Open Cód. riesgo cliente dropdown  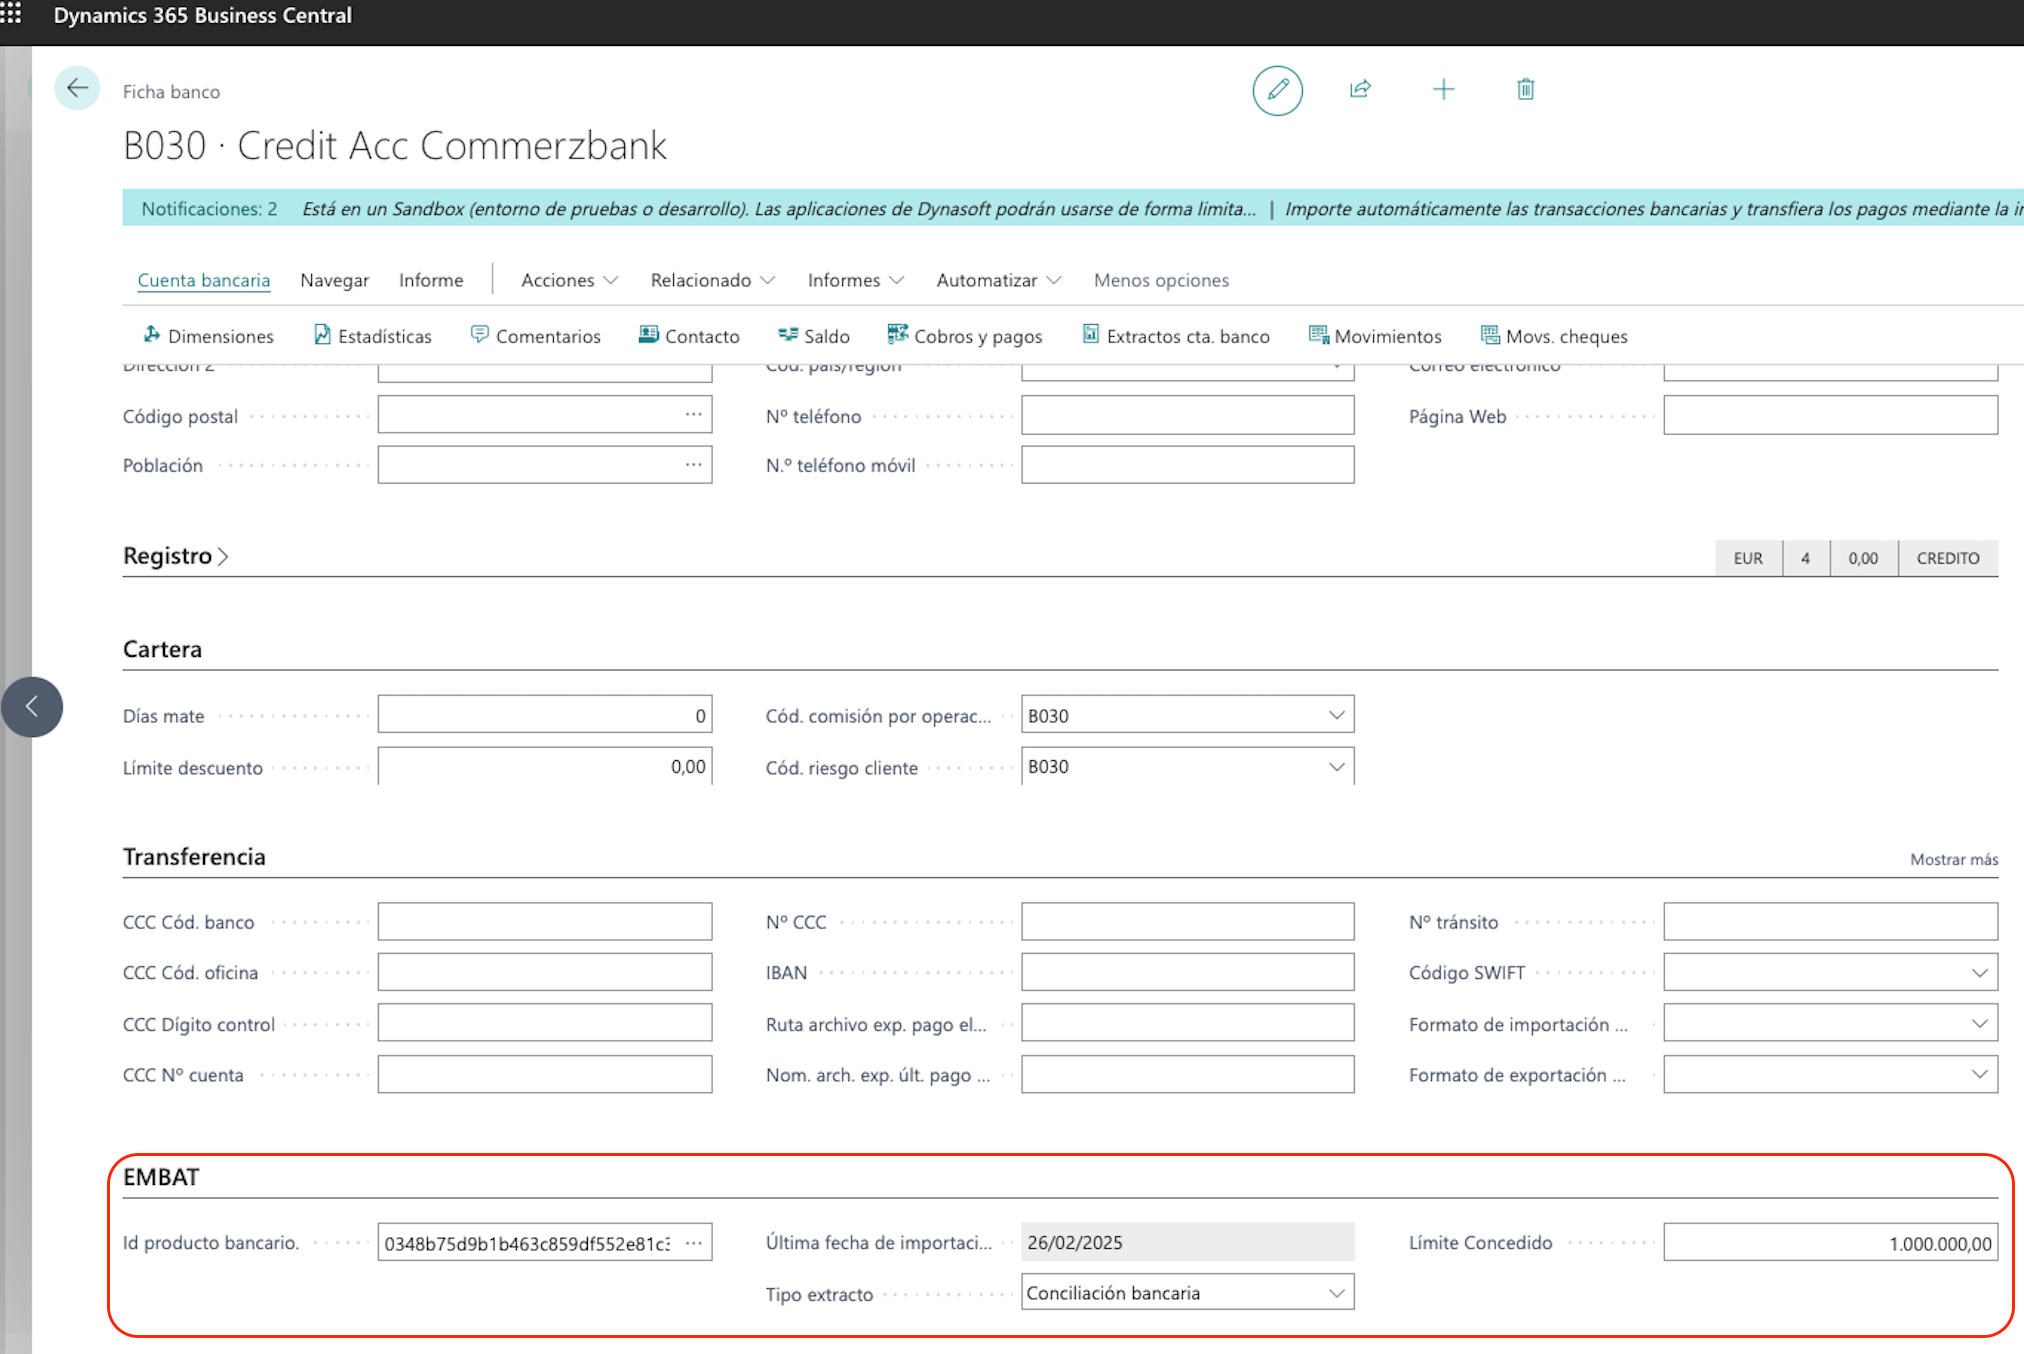pos(1336,767)
